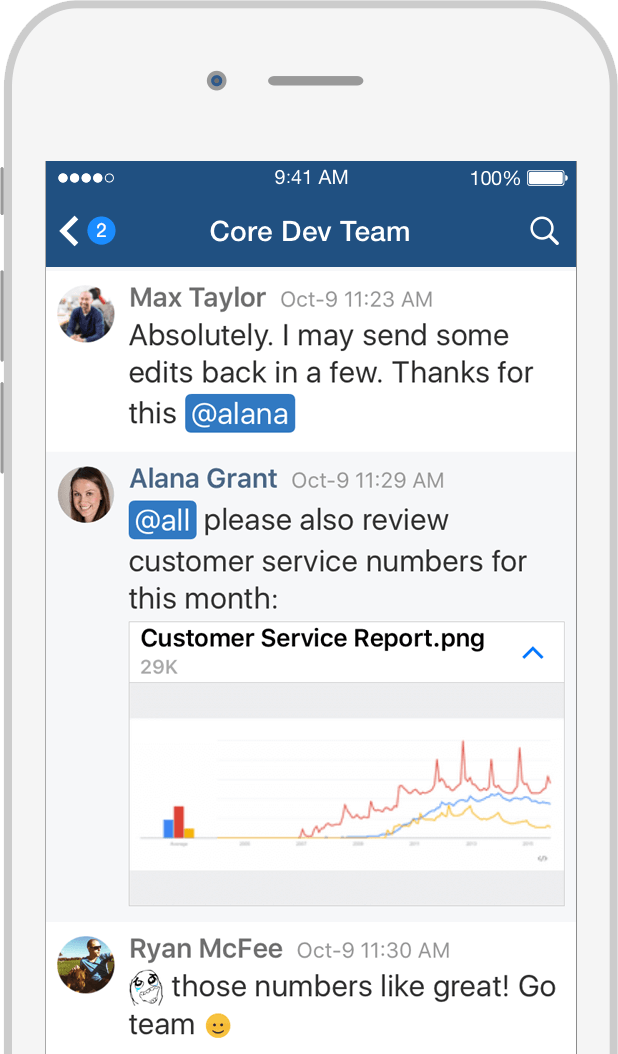Tap the Alana Grant sender name
The width and height of the screenshot is (618, 1054).
point(204,479)
